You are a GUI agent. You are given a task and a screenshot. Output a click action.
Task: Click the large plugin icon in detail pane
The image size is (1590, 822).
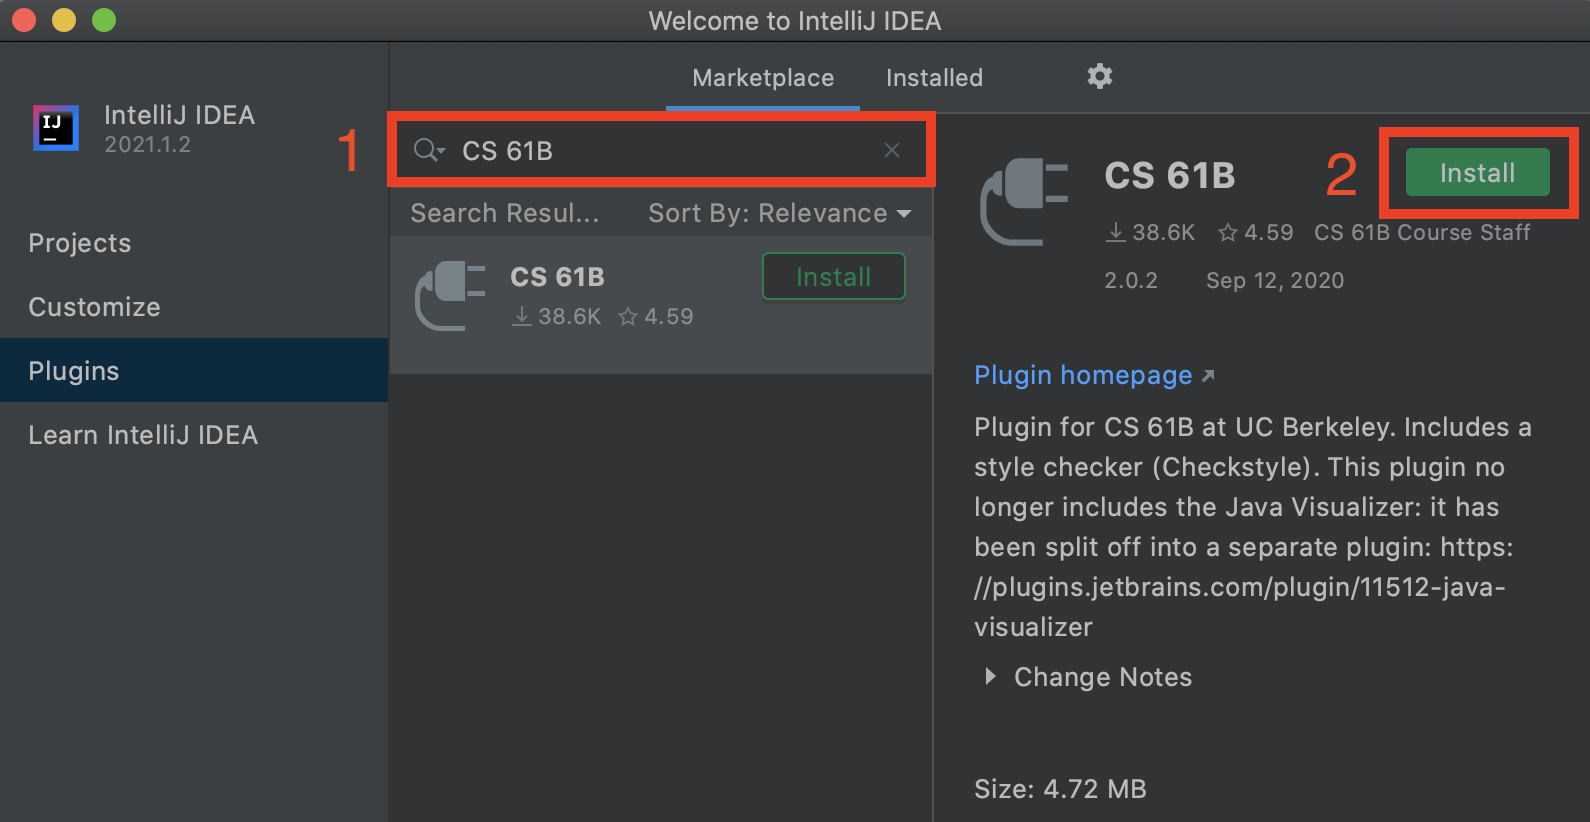pos(1023,200)
